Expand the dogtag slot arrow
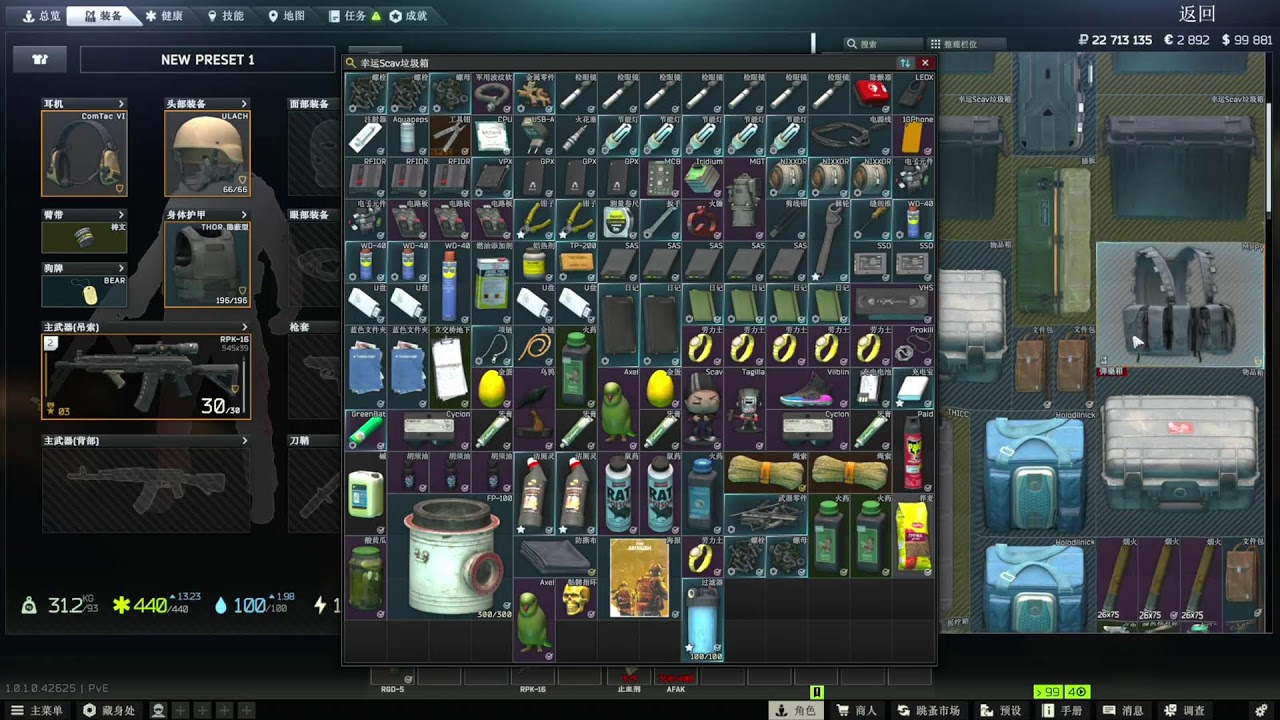The height and width of the screenshot is (720, 1280). [x=121, y=268]
